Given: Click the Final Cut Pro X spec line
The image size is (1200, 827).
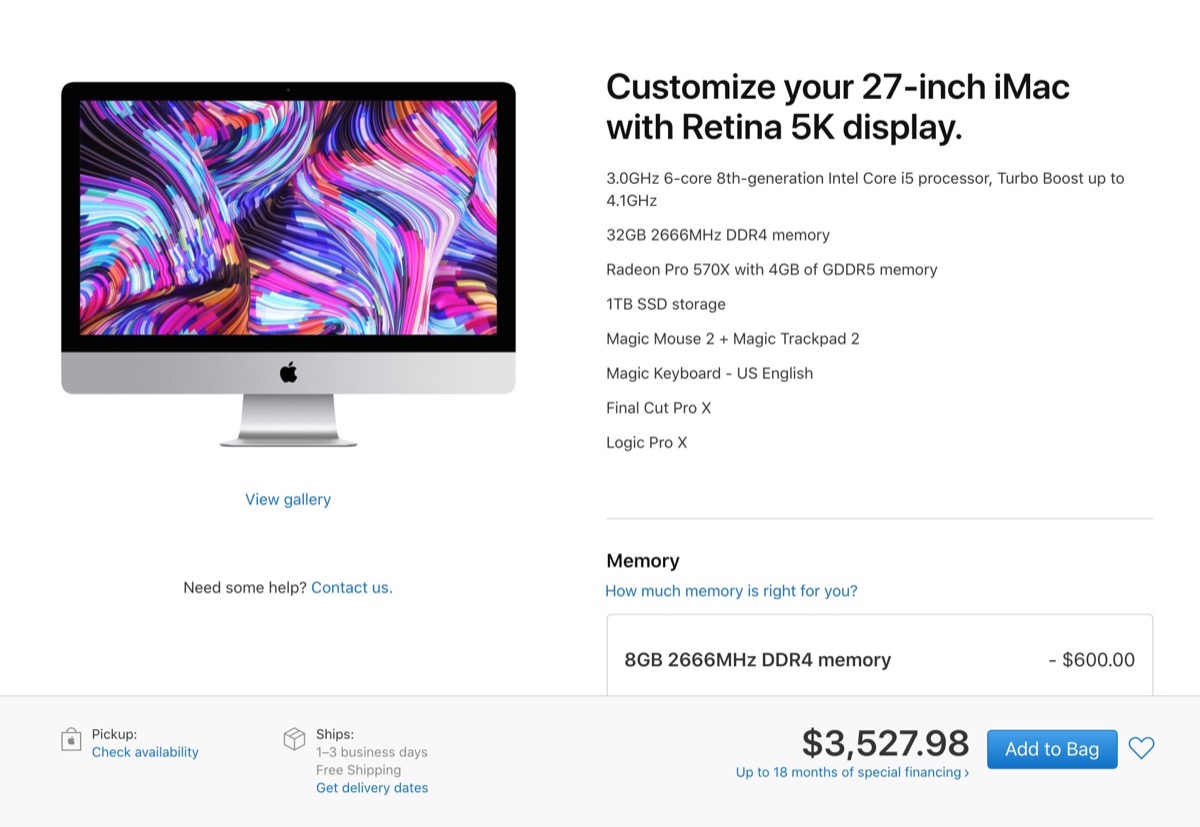Looking at the screenshot, I should click(658, 408).
